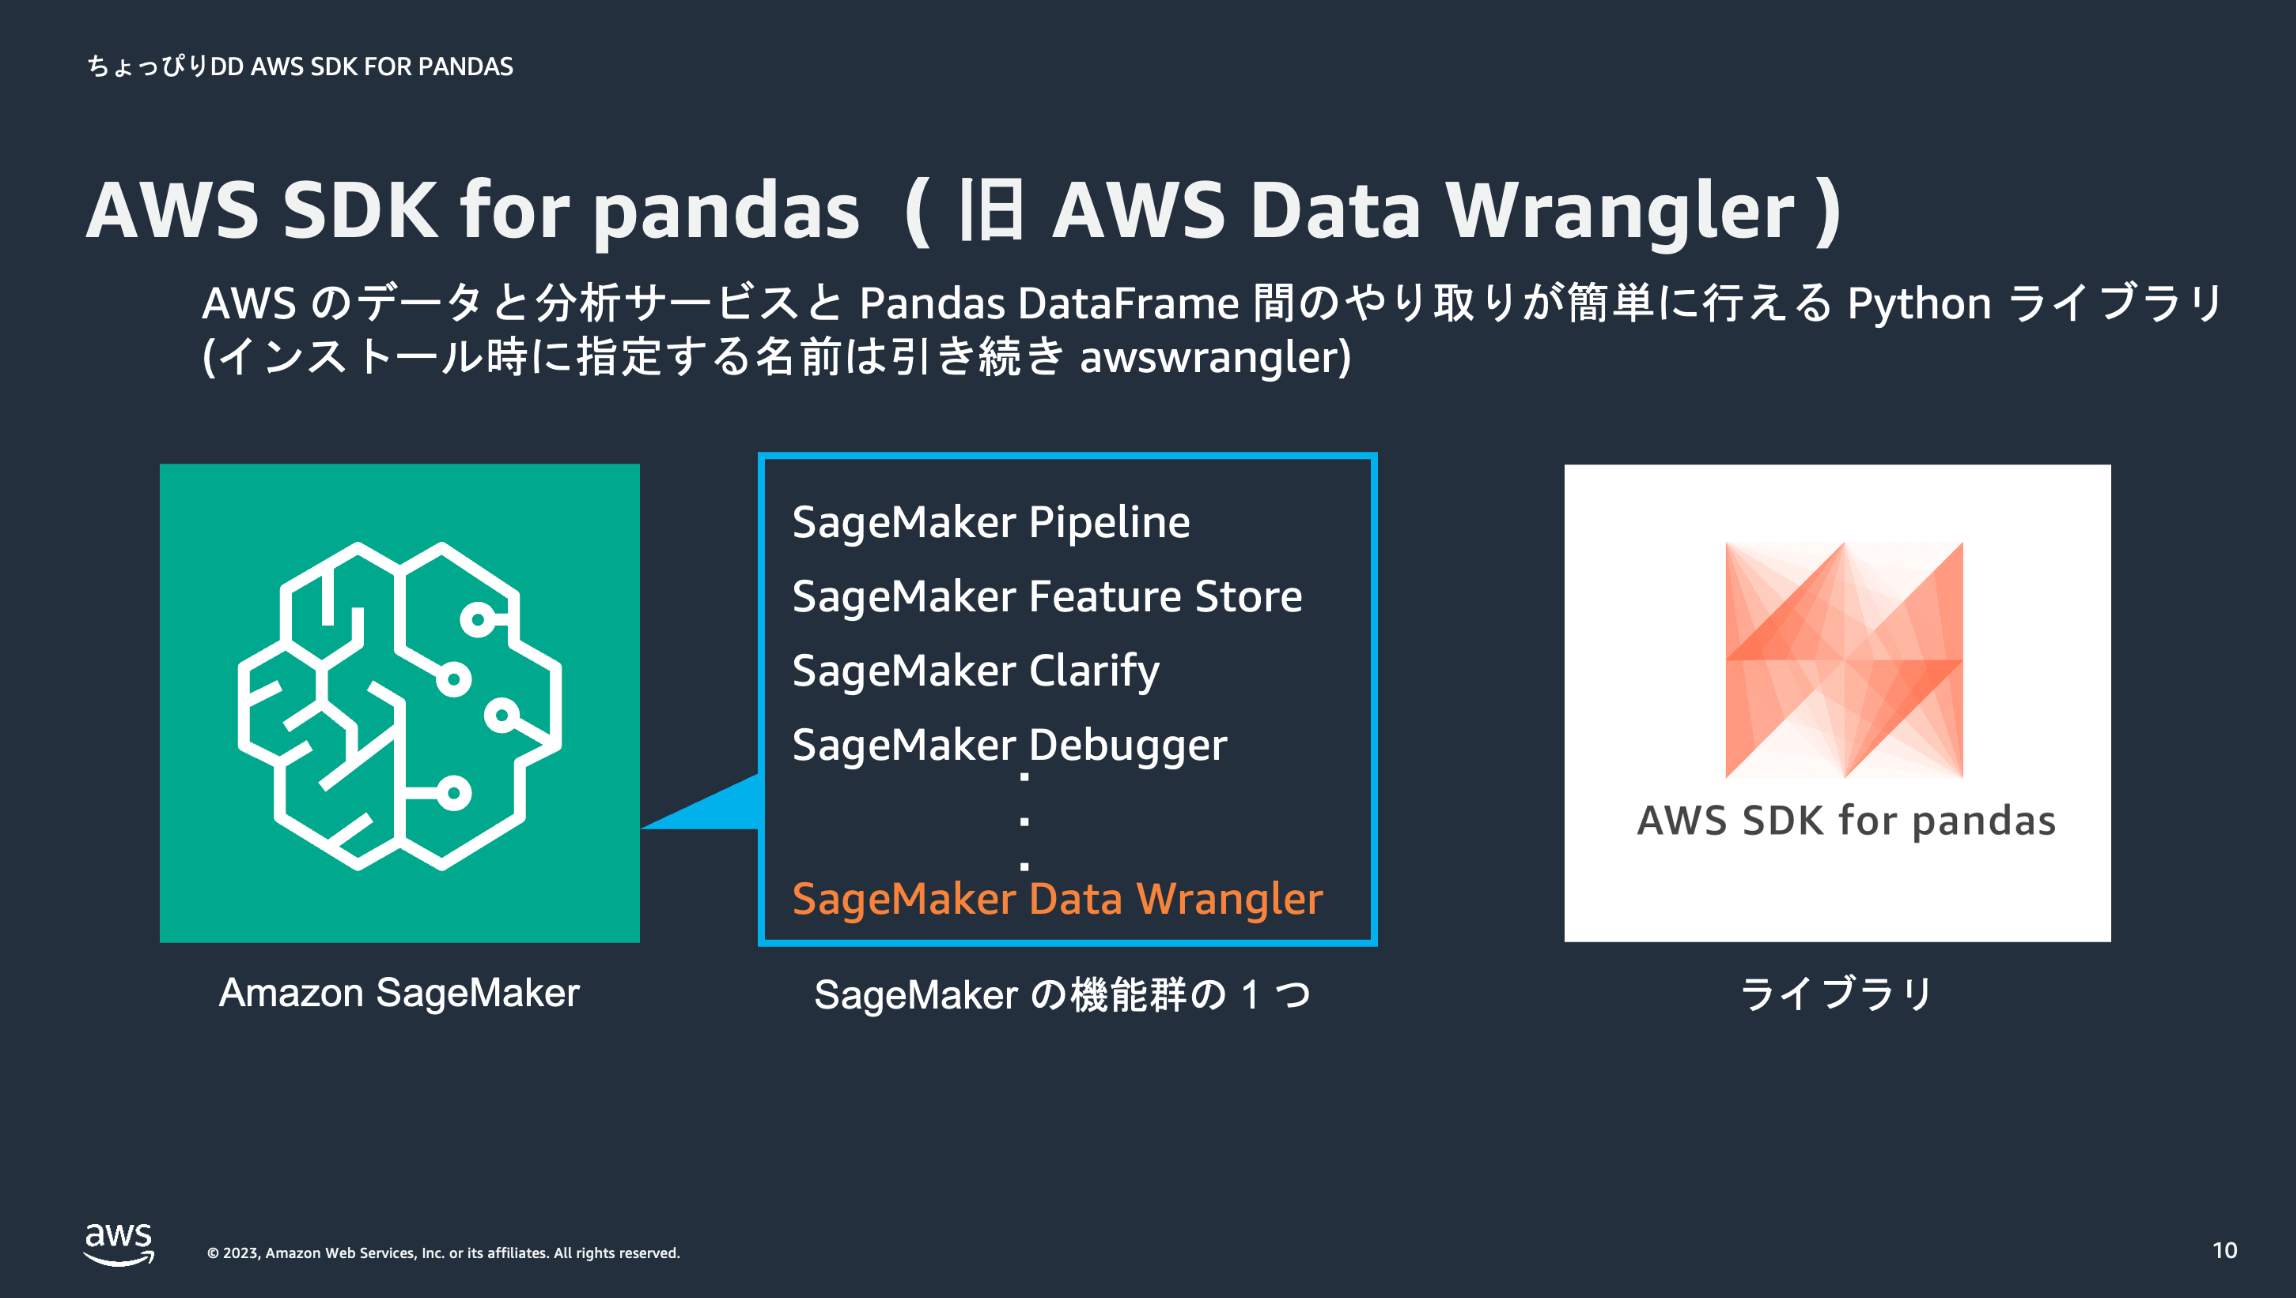Image resolution: width=2296 pixels, height=1298 pixels.
Task: Select the blue callout arrow pointer
Action: [700, 802]
